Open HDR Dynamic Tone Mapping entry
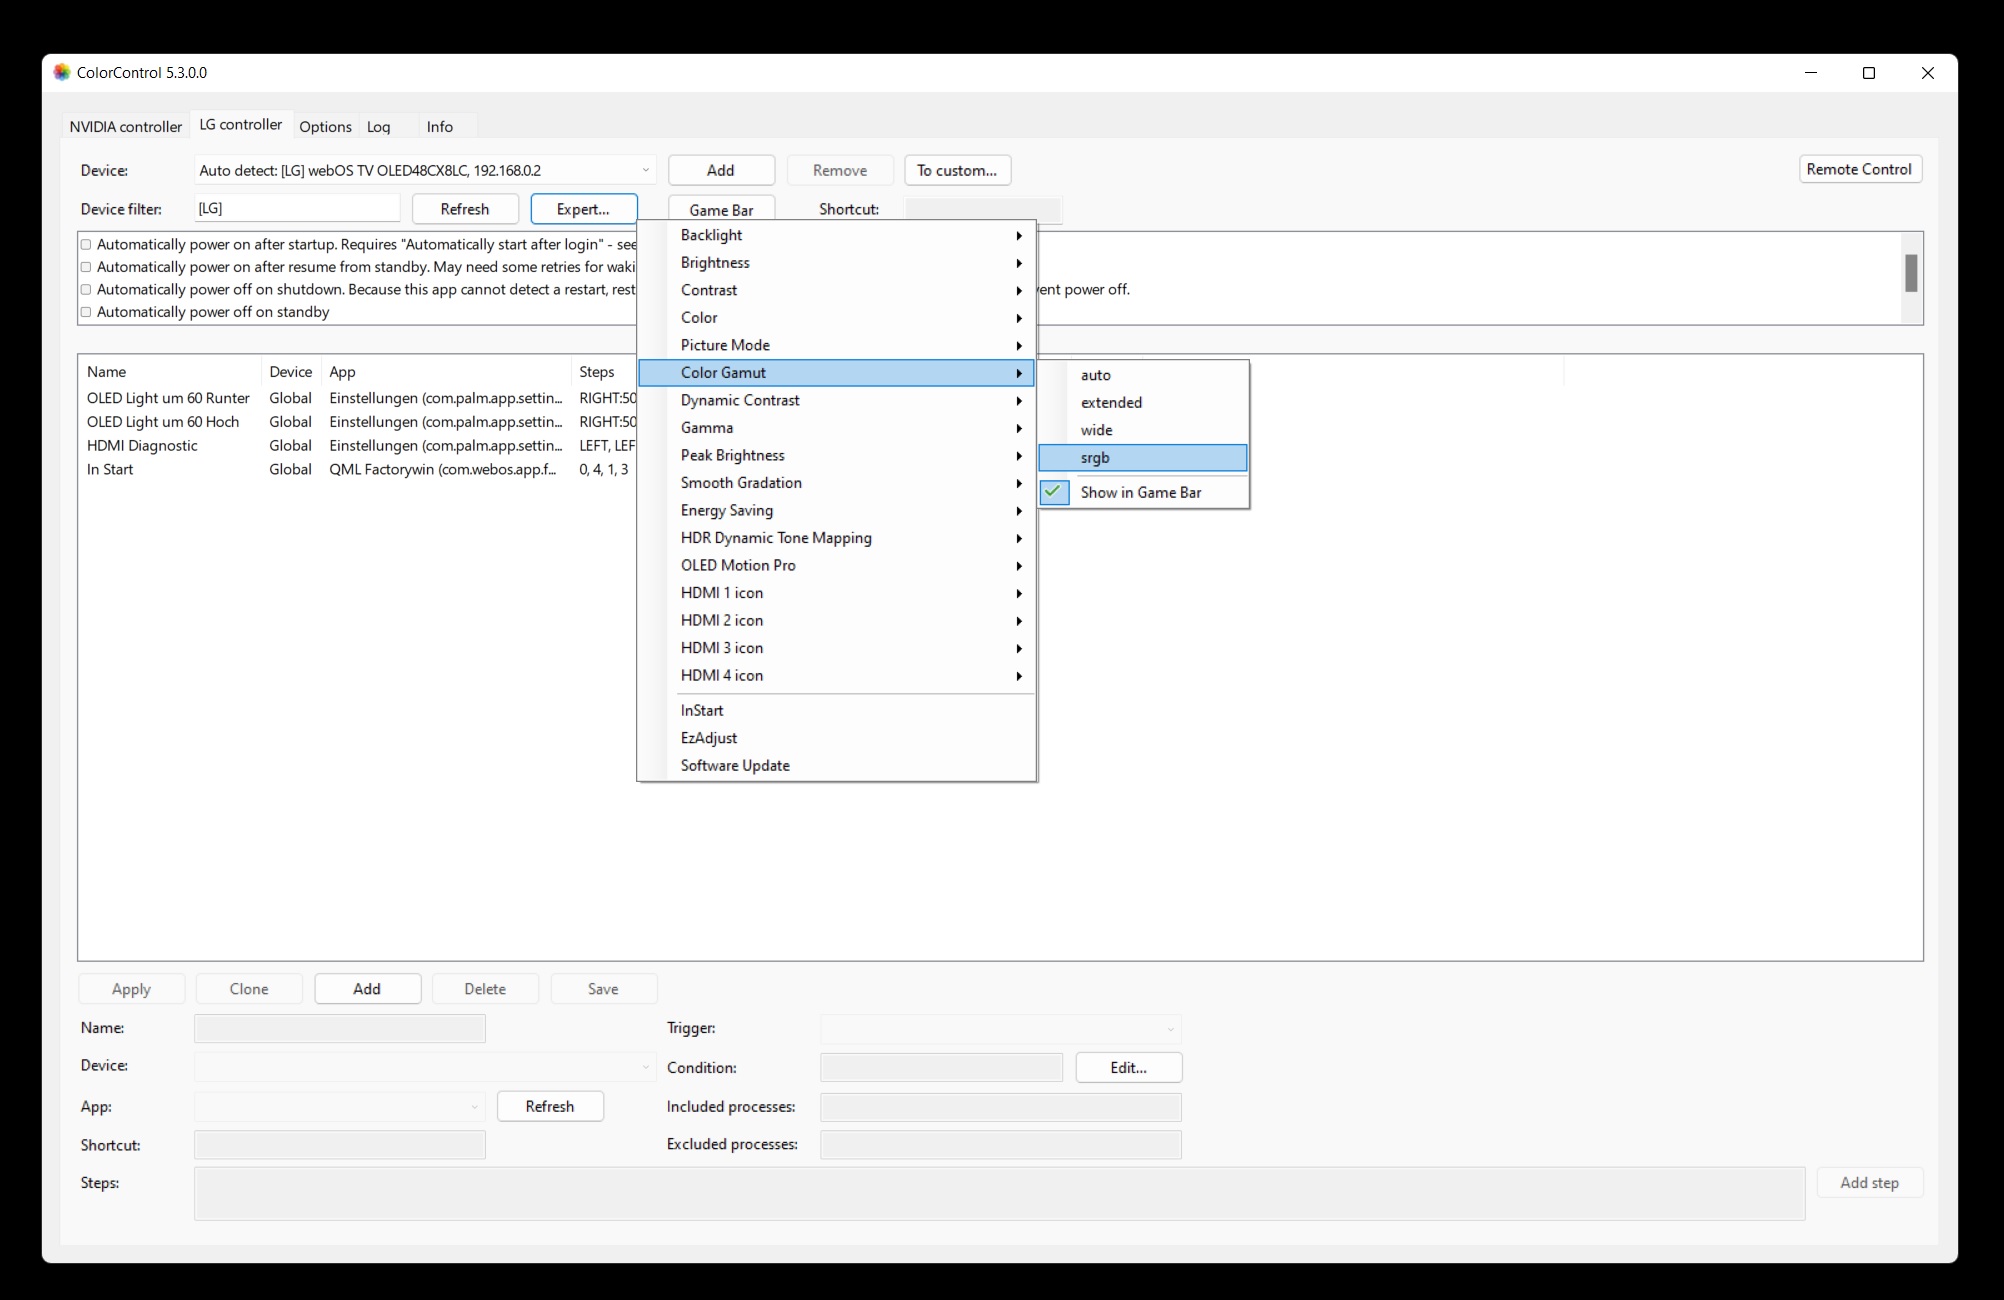The height and width of the screenshot is (1300, 2004). [x=837, y=538]
